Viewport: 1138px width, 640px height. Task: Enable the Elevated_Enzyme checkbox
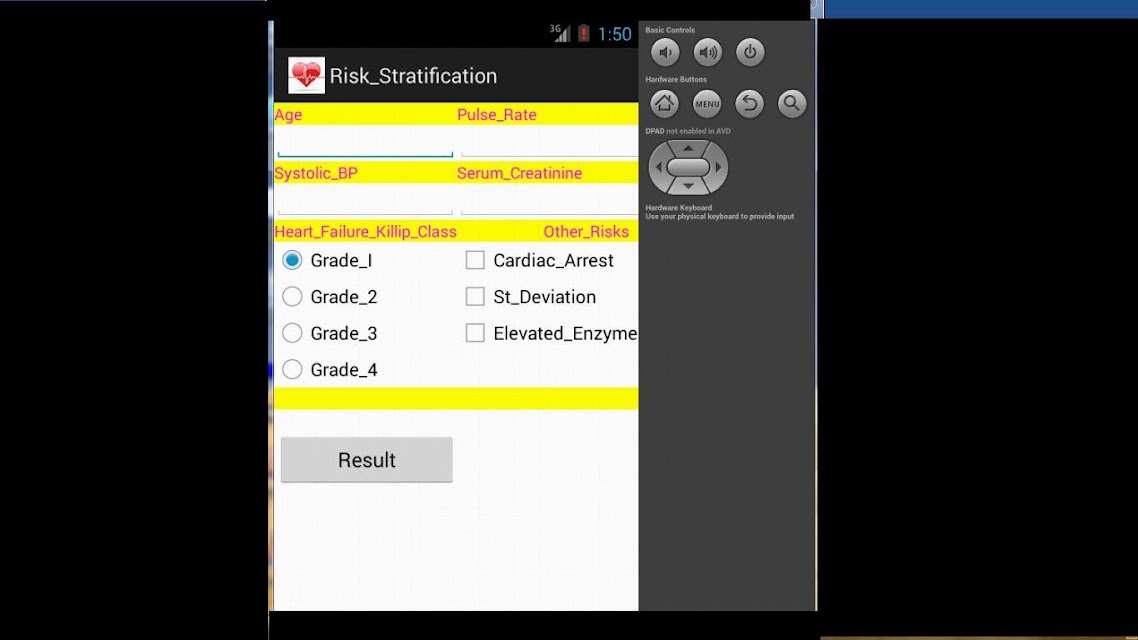475,332
